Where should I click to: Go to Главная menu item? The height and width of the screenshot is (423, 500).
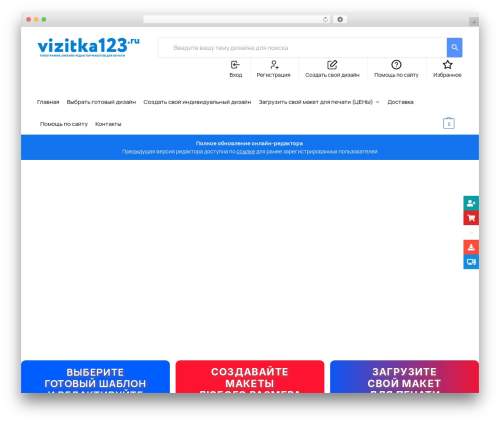[48, 102]
